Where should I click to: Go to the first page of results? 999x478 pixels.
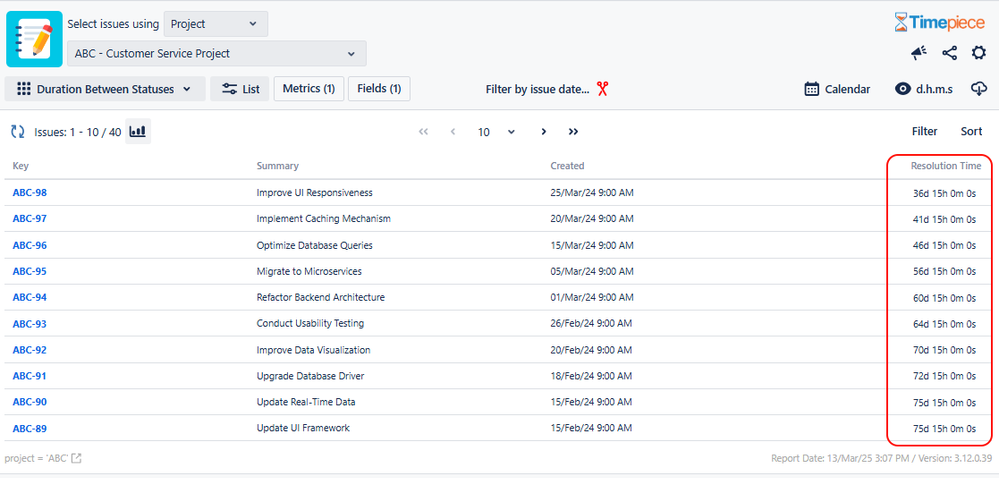(x=423, y=132)
